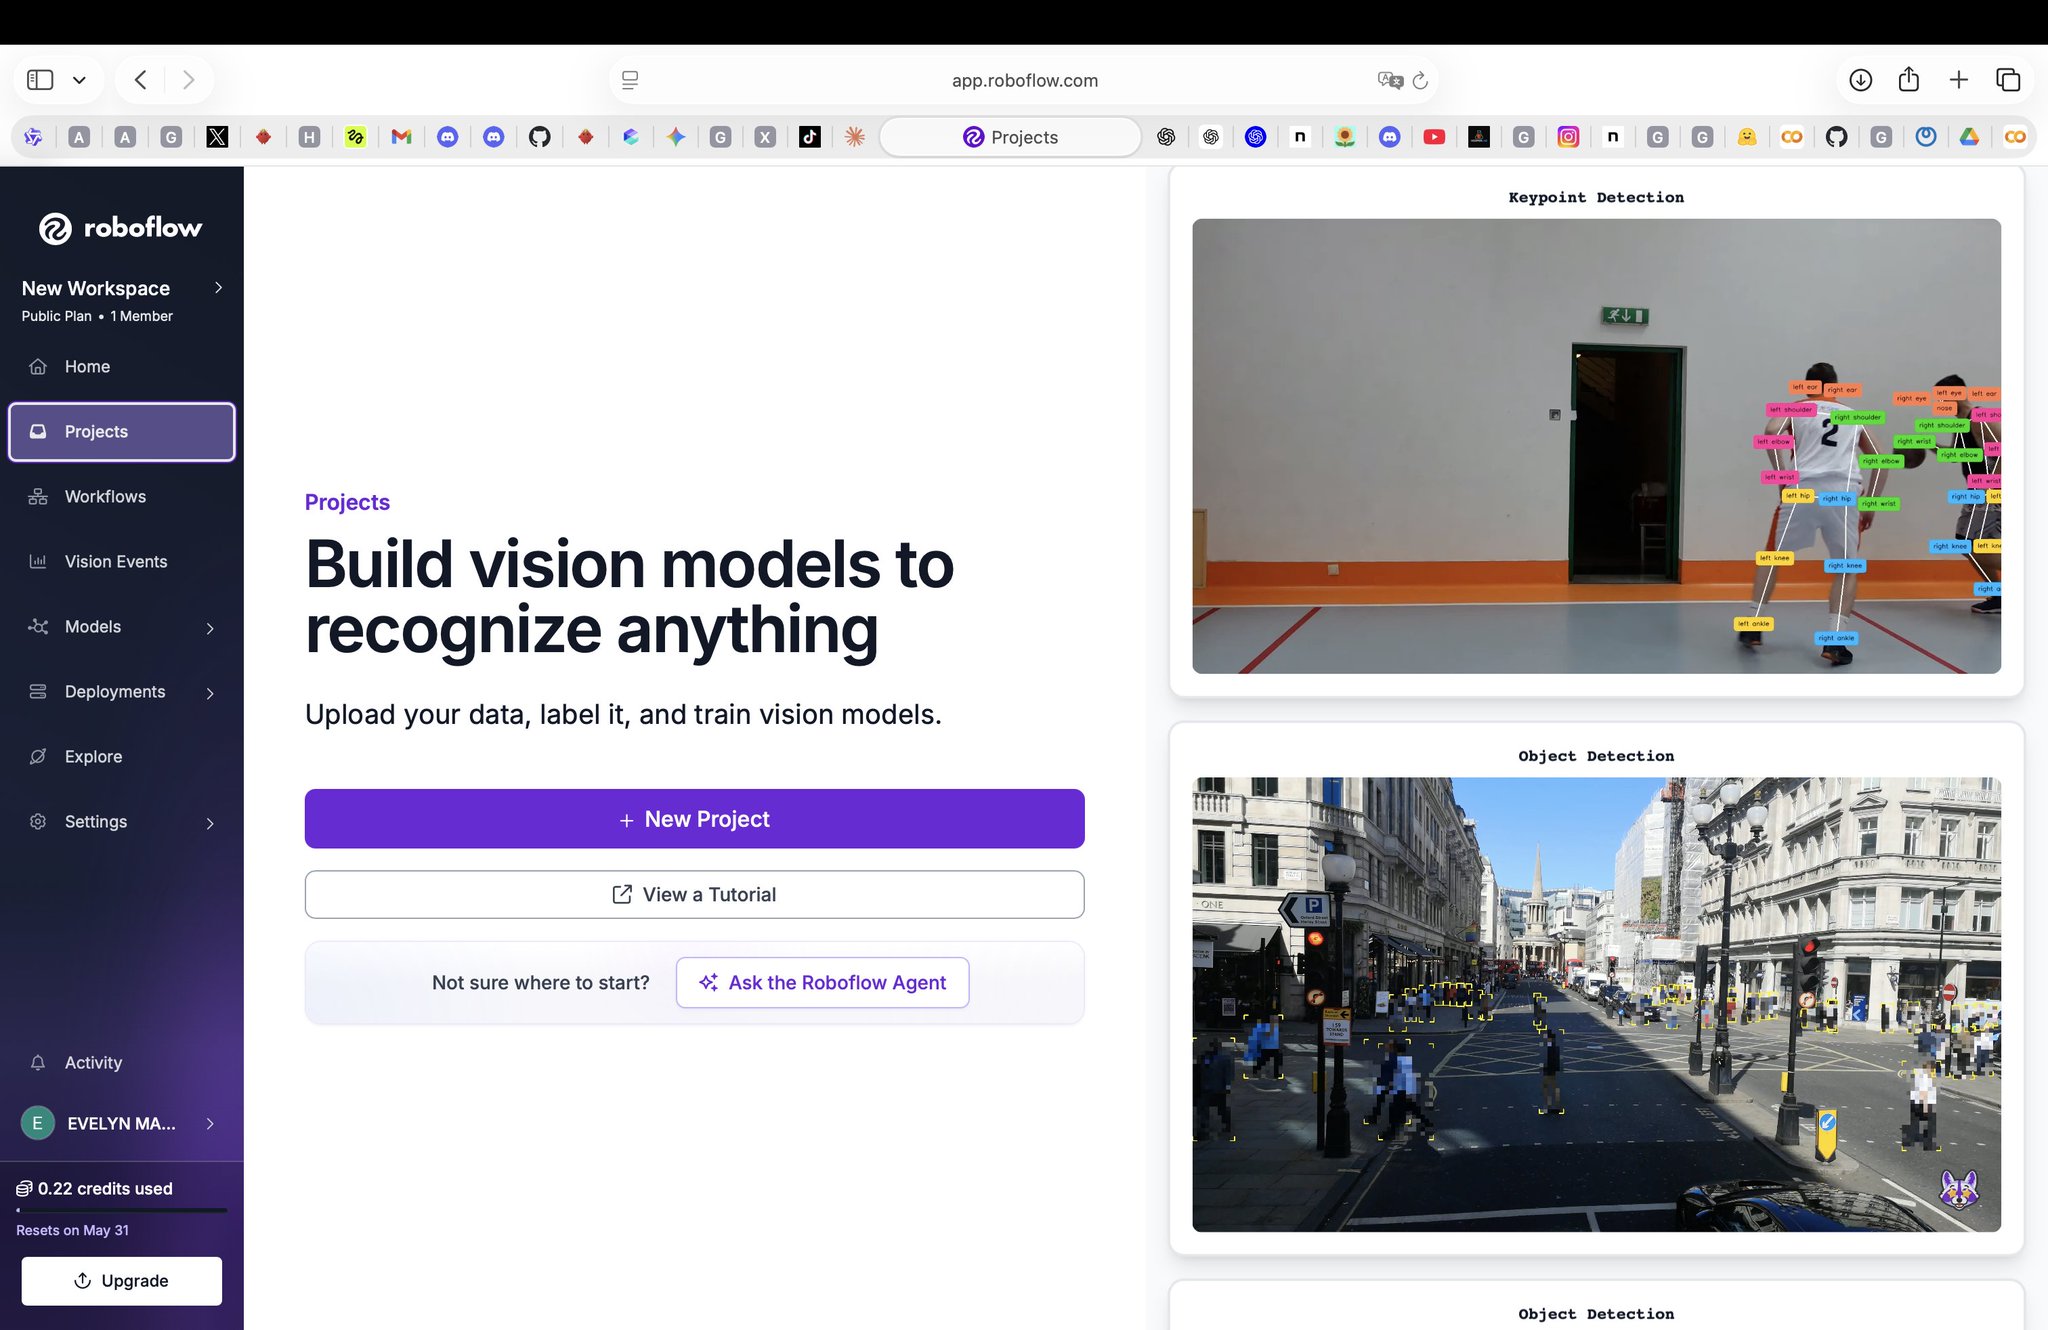Show the tab overview
2048x1330 pixels.
pyautogui.click(x=2008, y=80)
